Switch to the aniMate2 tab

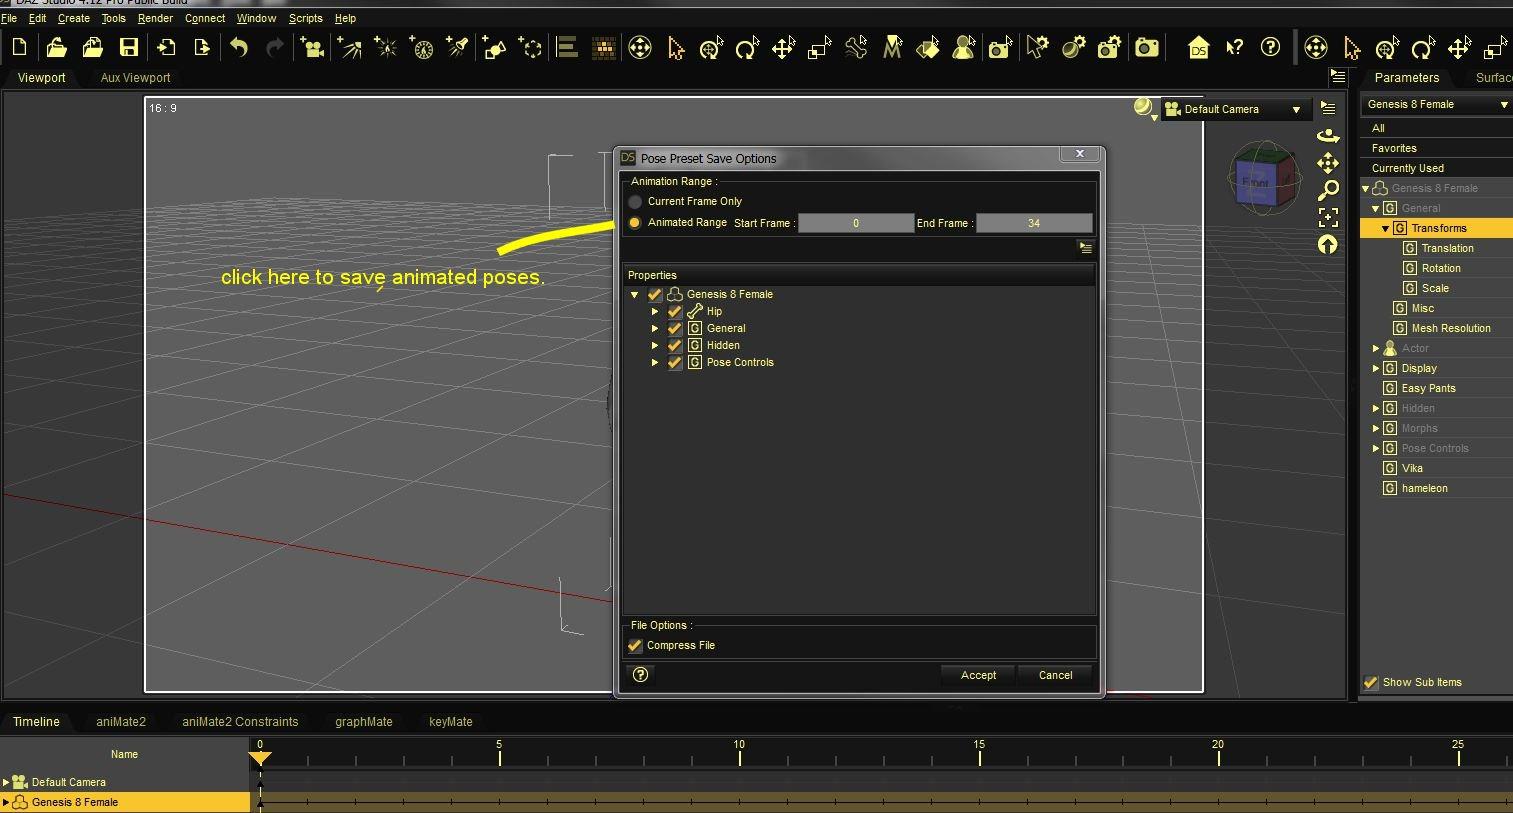click(x=121, y=722)
